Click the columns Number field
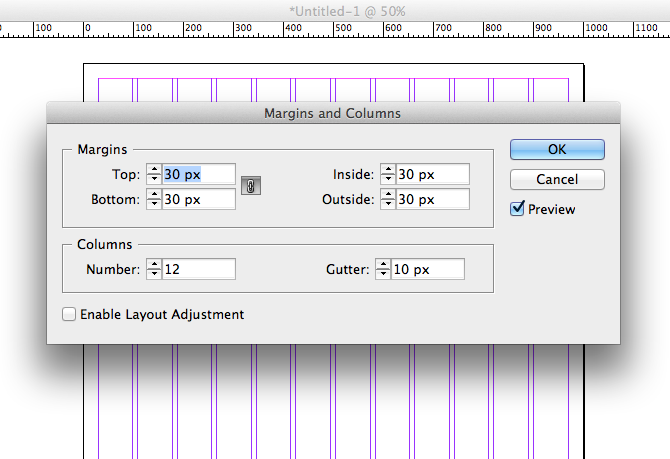 199,268
